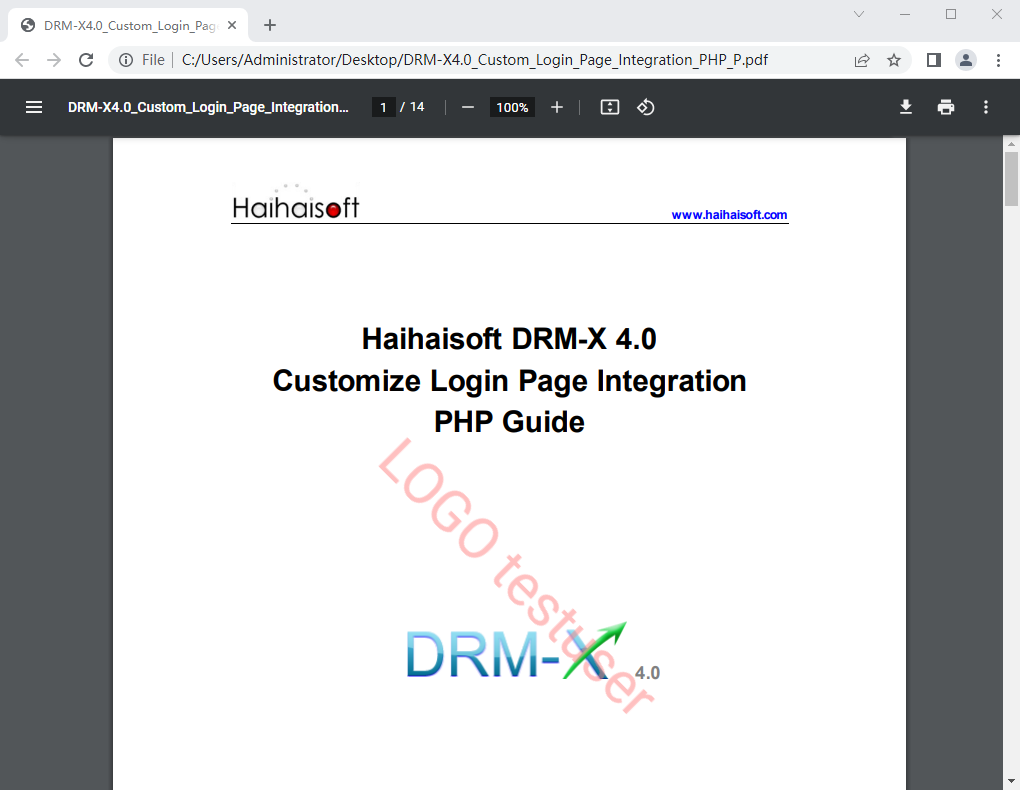The width and height of the screenshot is (1020, 790).
Task: Click the Fit to page icon
Action: point(610,107)
